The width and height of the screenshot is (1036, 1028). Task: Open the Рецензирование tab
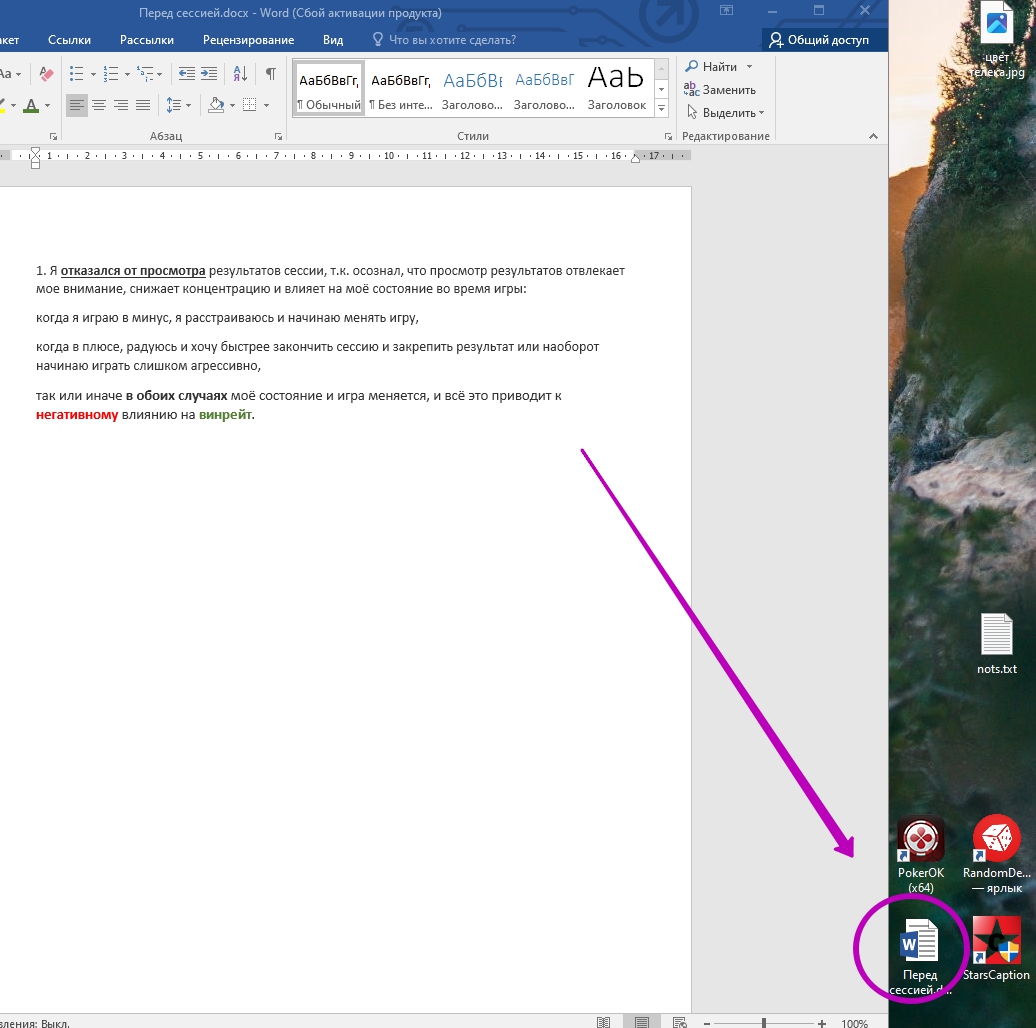248,40
